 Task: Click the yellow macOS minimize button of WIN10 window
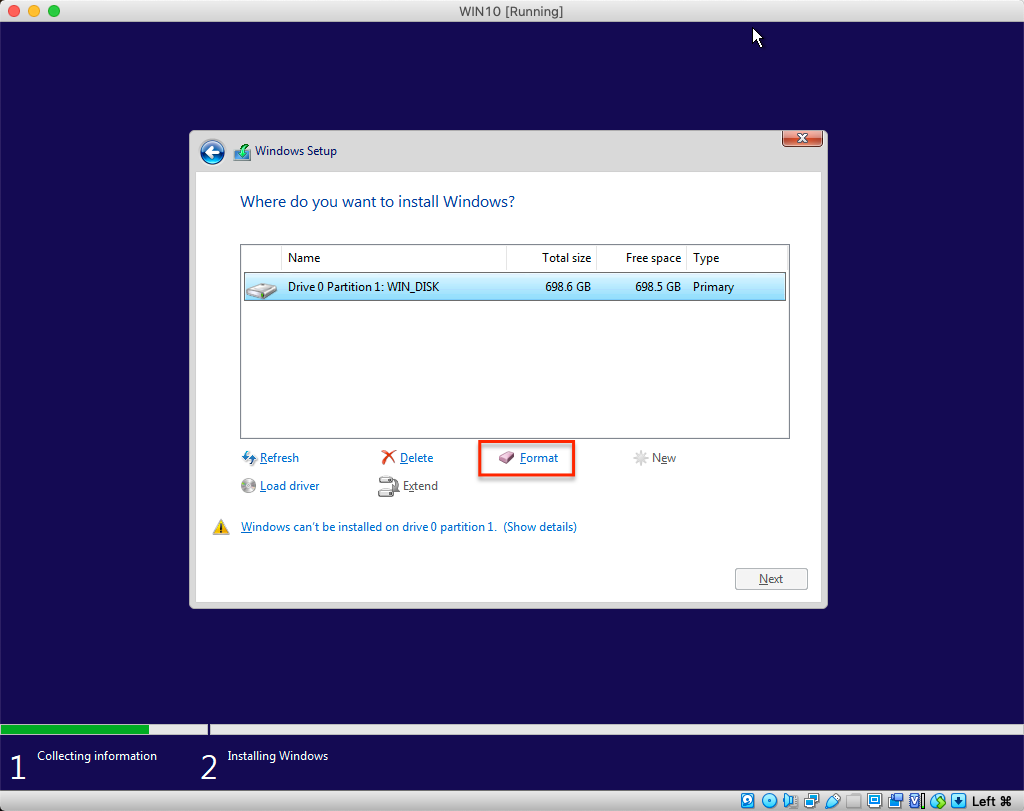coord(34,11)
